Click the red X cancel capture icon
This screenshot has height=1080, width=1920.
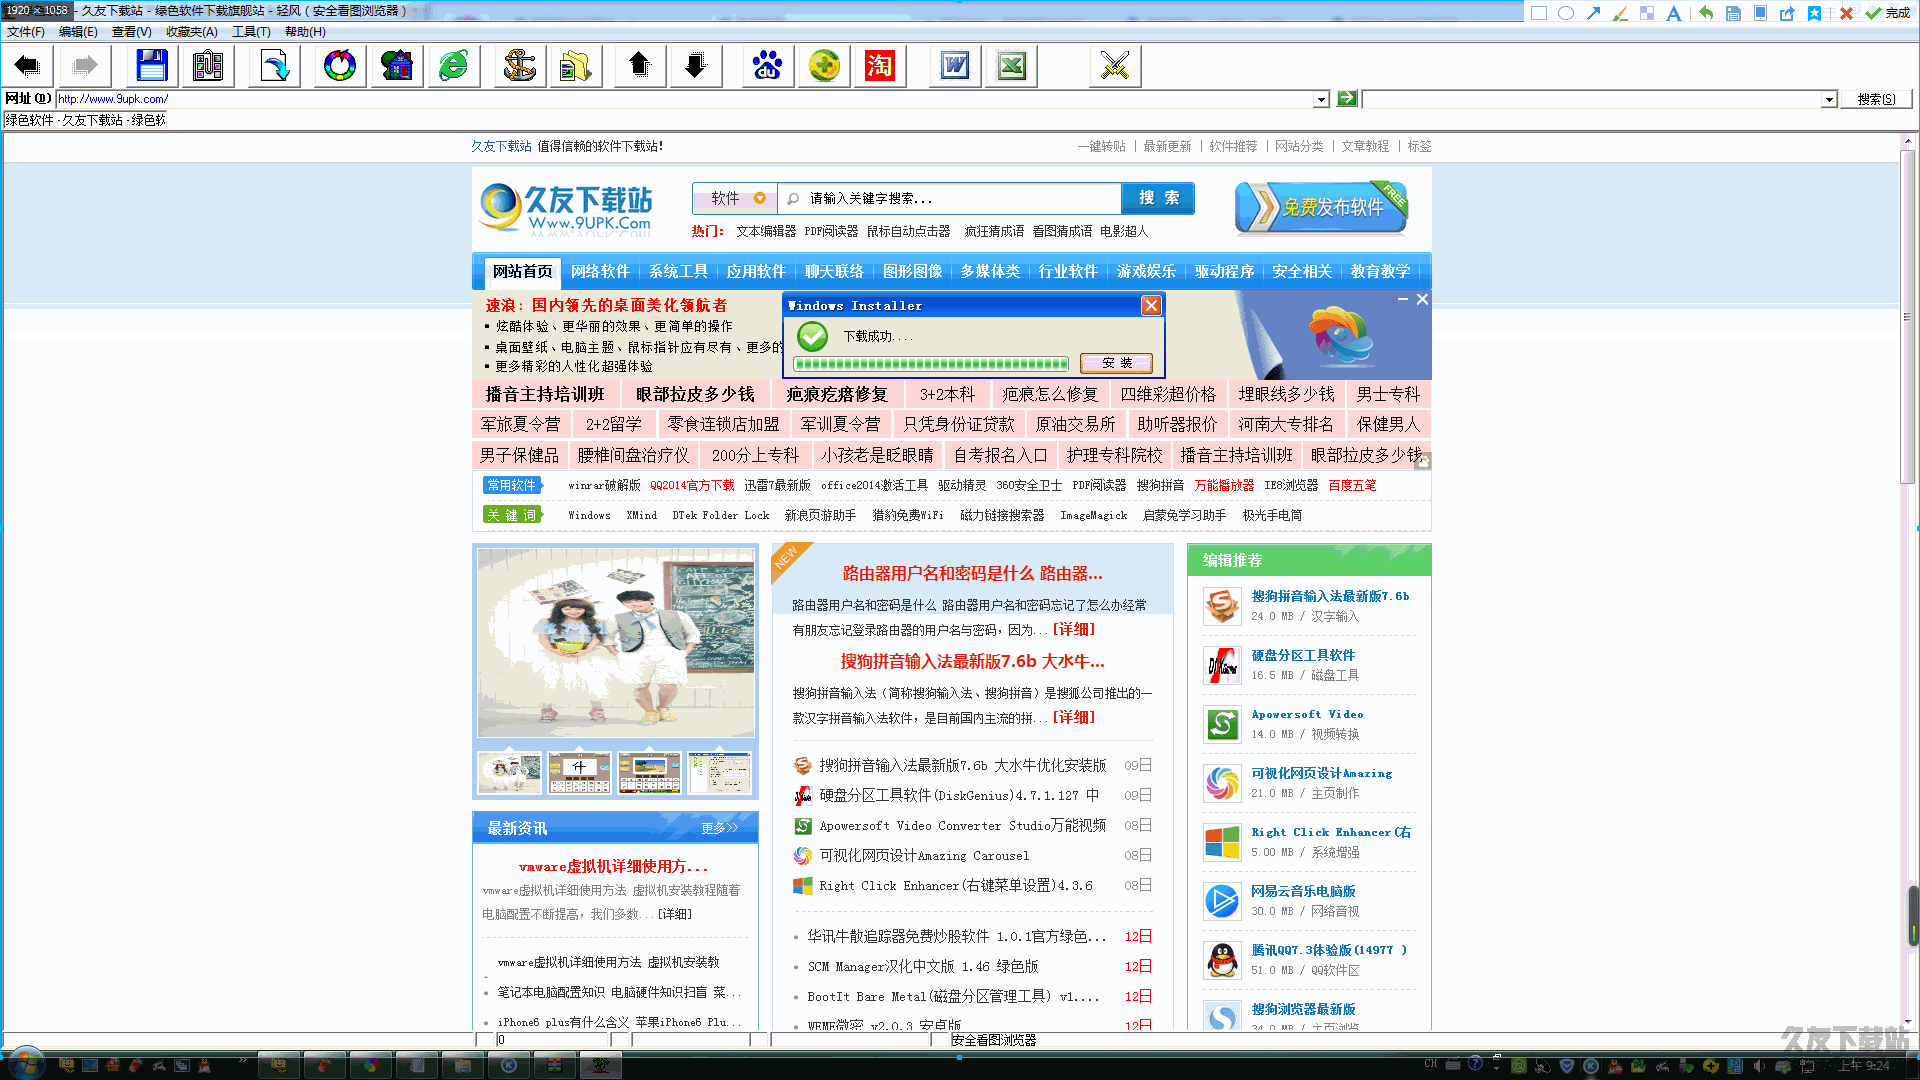(1846, 12)
